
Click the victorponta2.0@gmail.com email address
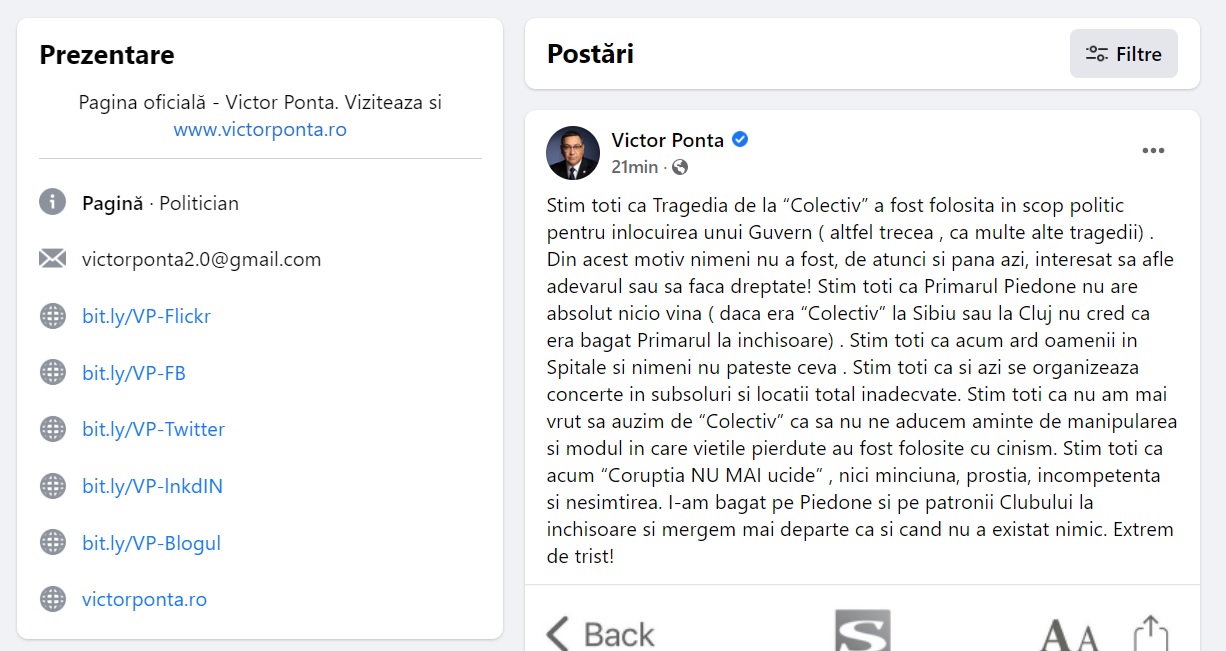click(202, 259)
